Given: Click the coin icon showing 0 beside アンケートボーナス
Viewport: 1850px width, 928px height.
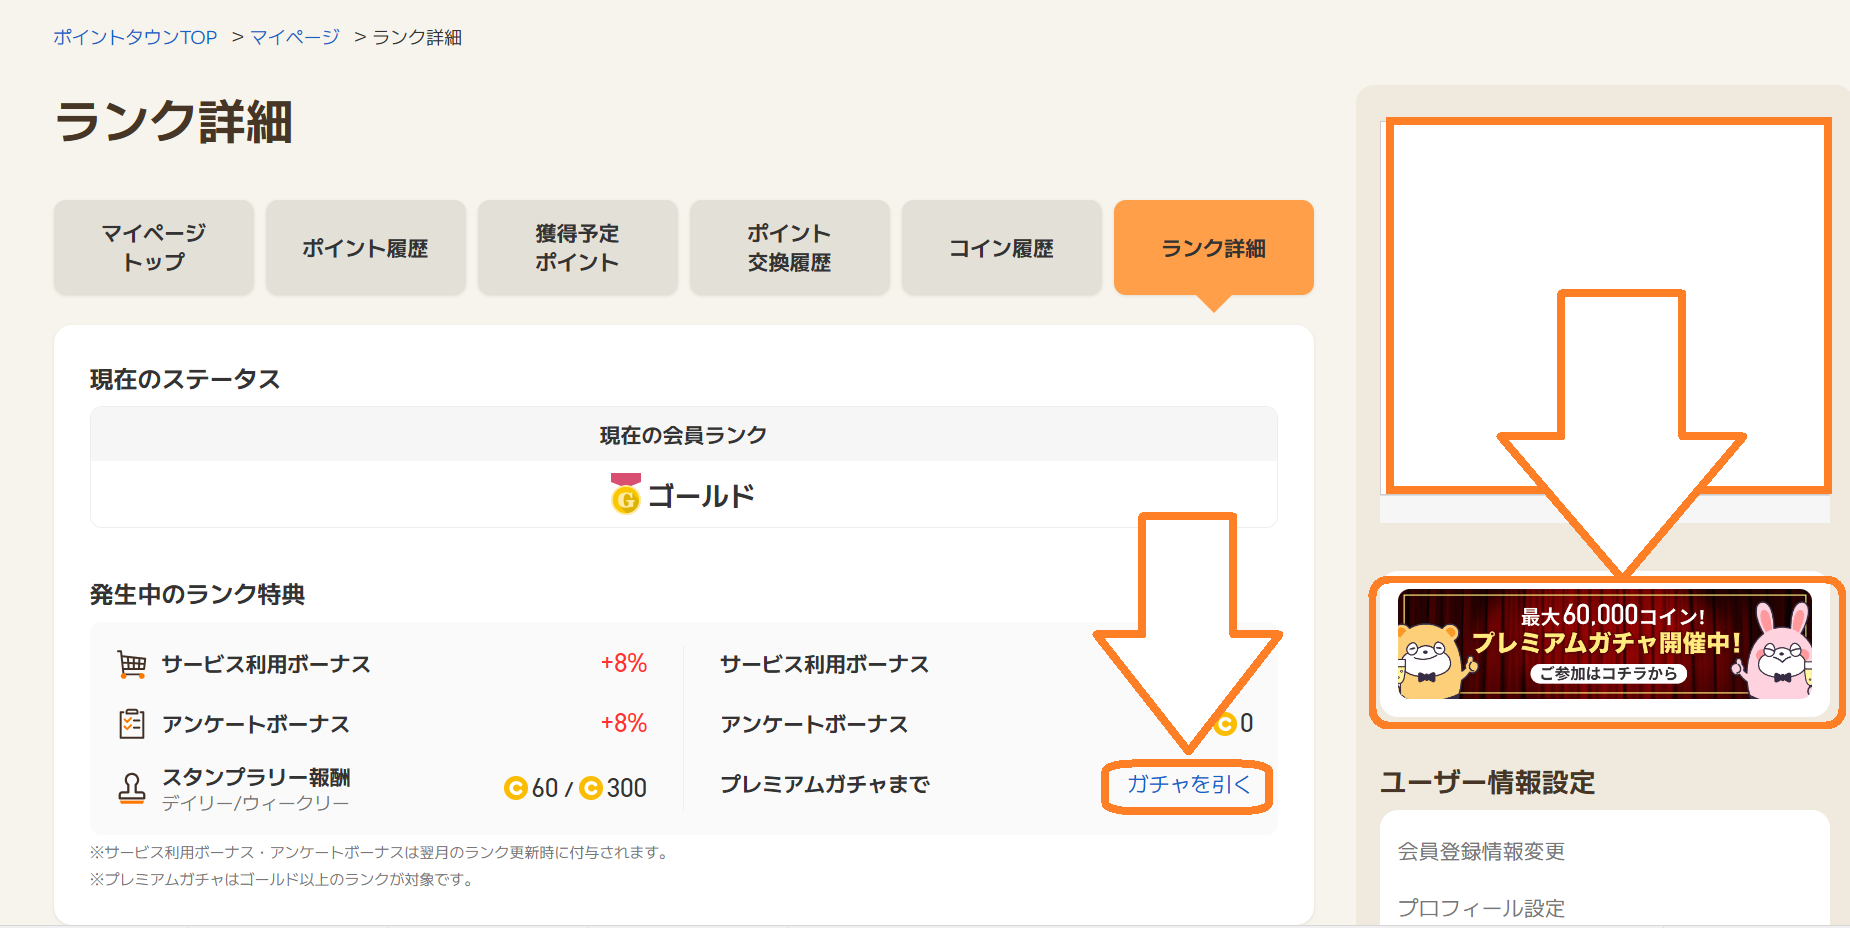Looking at the screenshot, I should tap(1228, 724).
